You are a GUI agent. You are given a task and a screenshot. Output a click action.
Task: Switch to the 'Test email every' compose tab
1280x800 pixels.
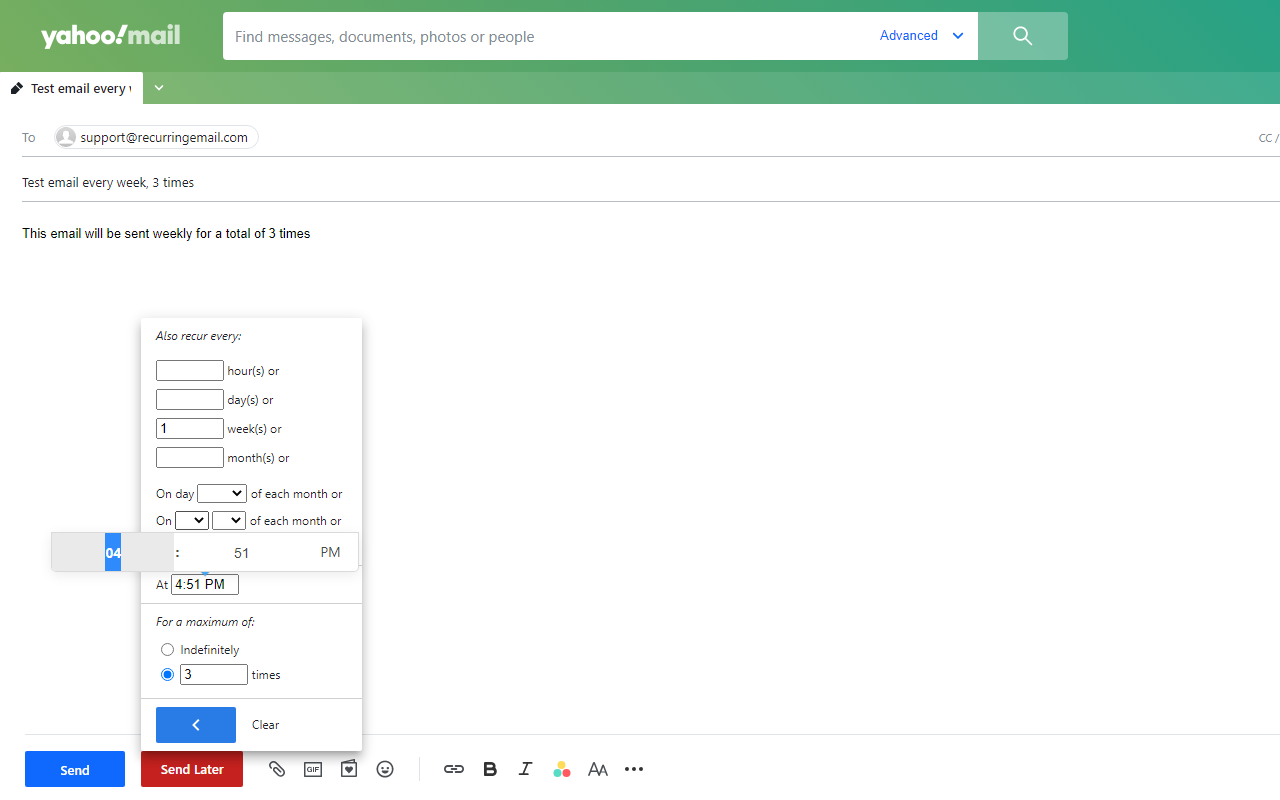pyautogui.click(x=71, y=88)
